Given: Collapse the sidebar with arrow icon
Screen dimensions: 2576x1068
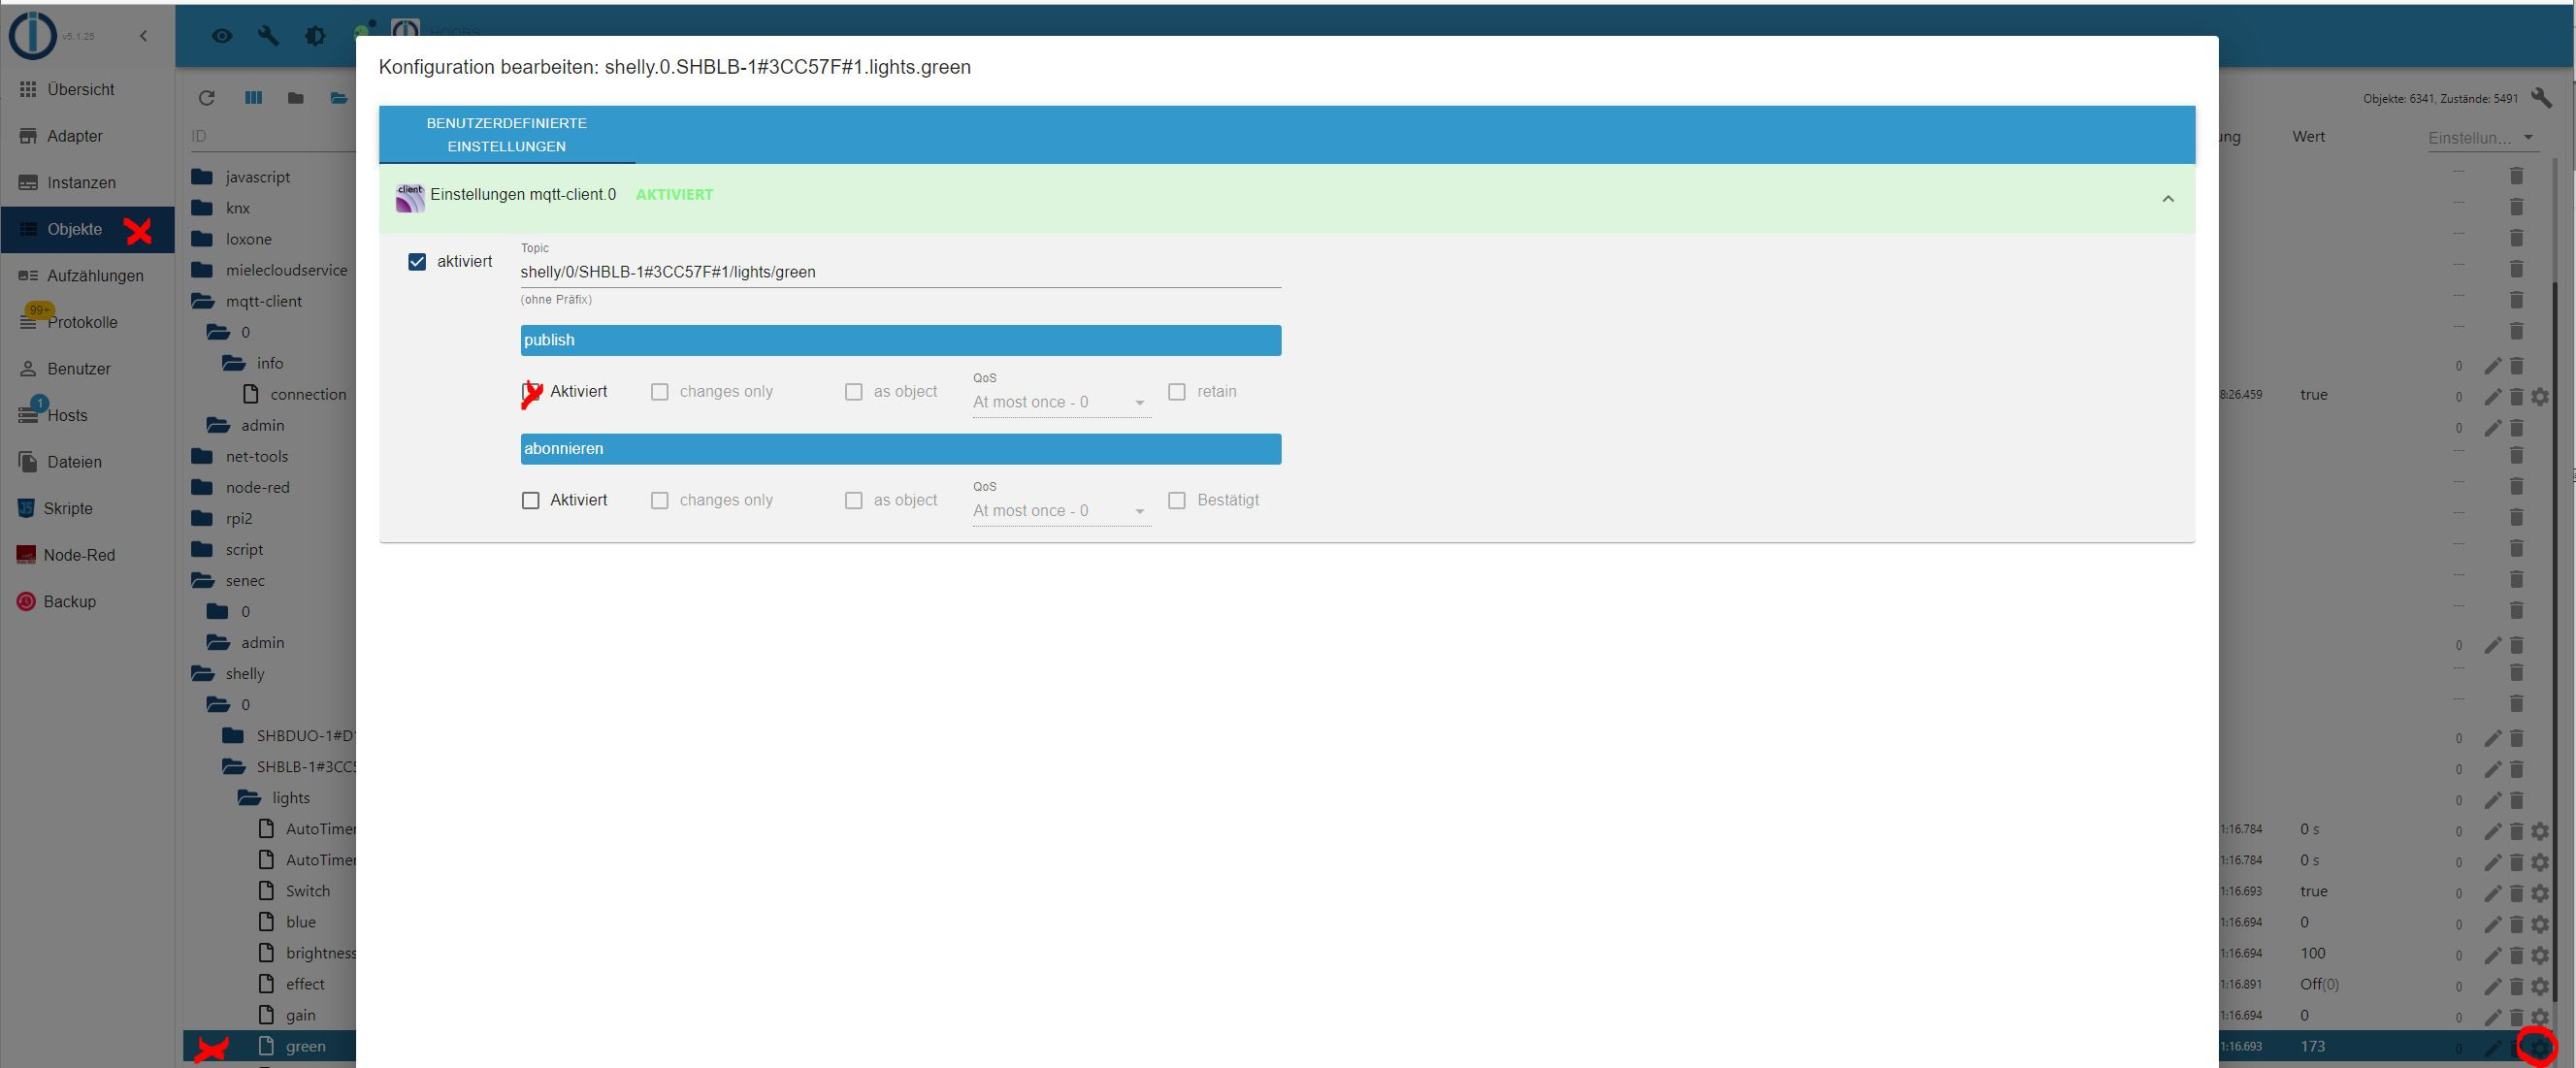Looking at the screenshot, I should pos(143,36).
